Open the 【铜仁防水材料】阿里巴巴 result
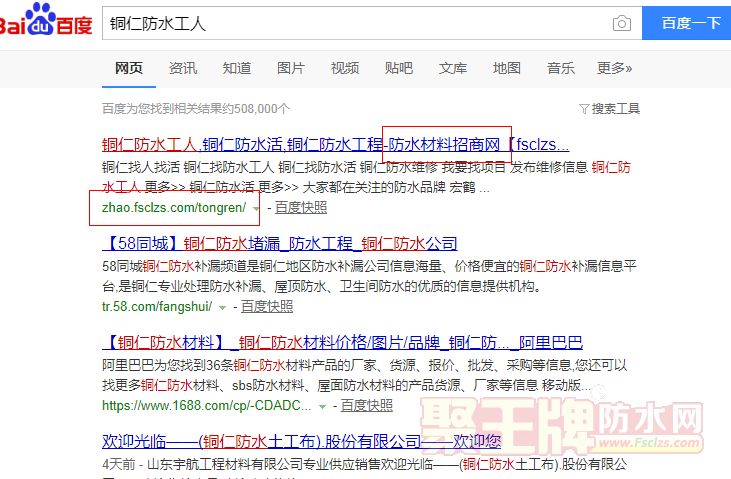The image size is (731, 479). coord(342,343)
